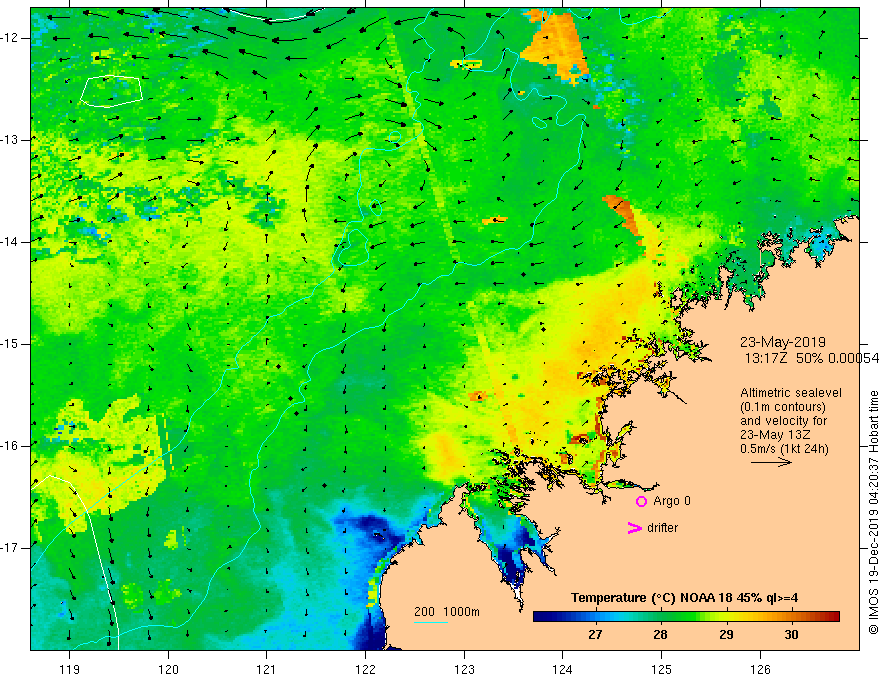880x680 pixels.
Task: Click the text 13:17Z 50% 0.00054
Action: pos(812,358)
